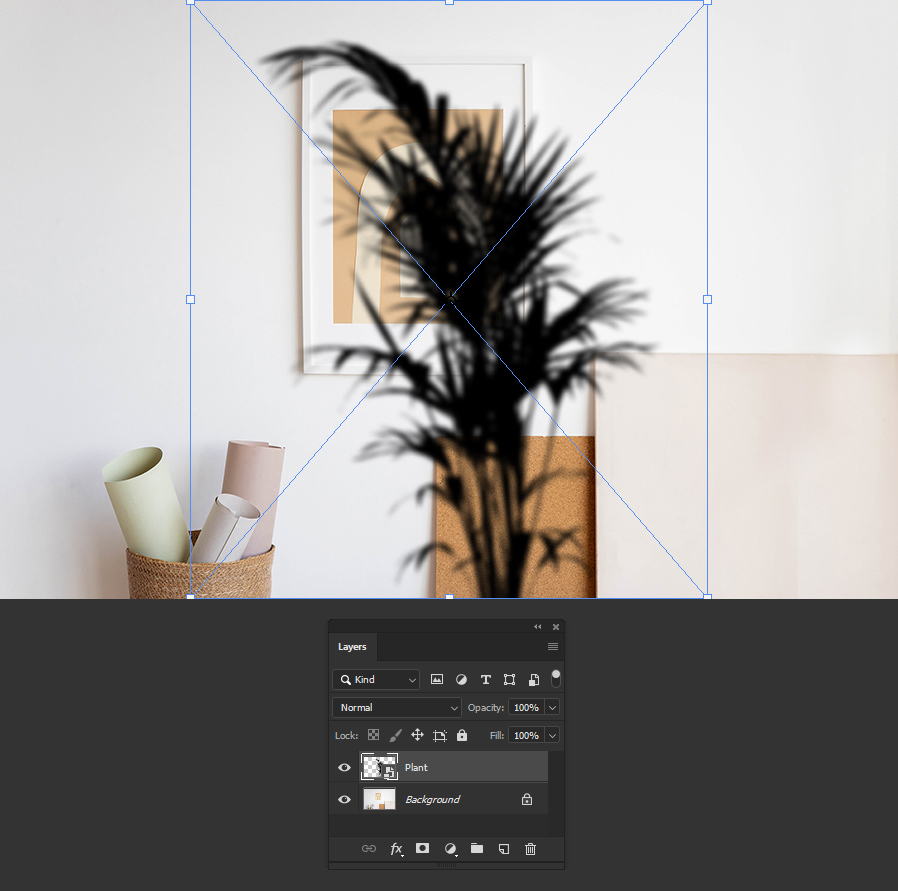This screenshot has width=898, height=891.
Task: Filter layers by pixel layers icon
Action: coord(437,679)
